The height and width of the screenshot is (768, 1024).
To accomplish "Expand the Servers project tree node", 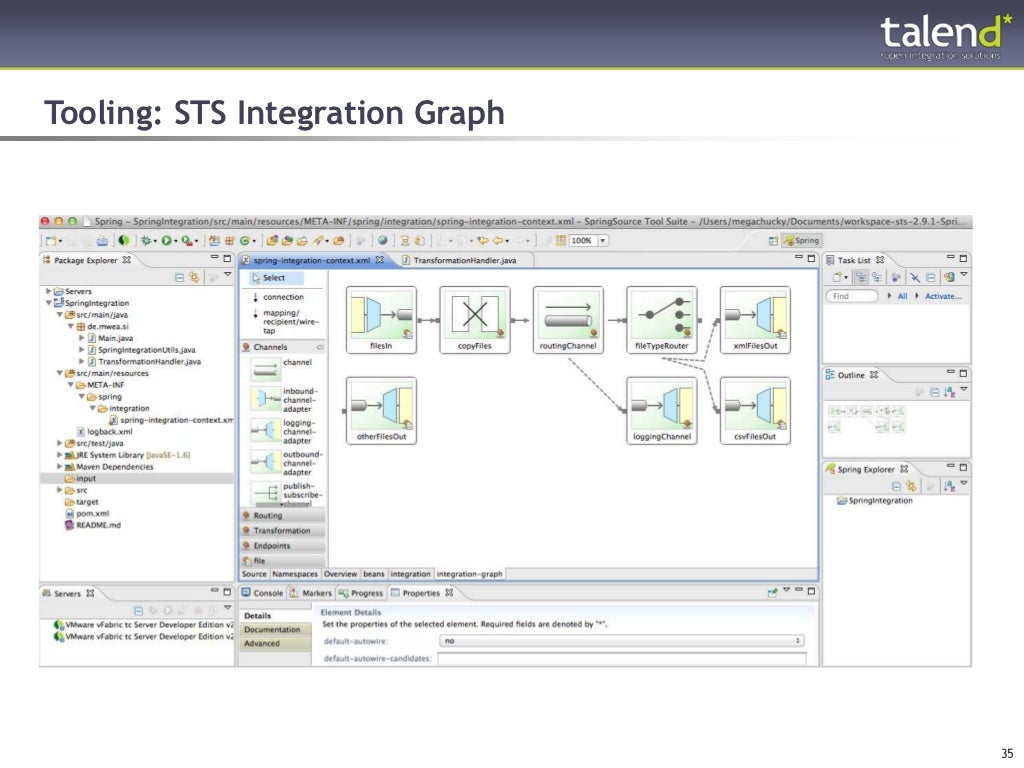I will pos(48,291).
